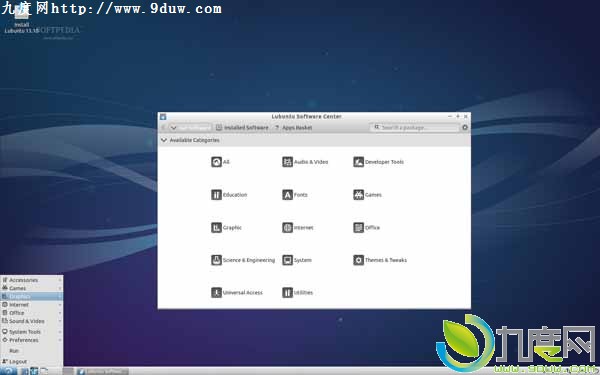Open the Audio & Video category icon
Viewport: 600px width, 375px height.
[x=287, y=162]
